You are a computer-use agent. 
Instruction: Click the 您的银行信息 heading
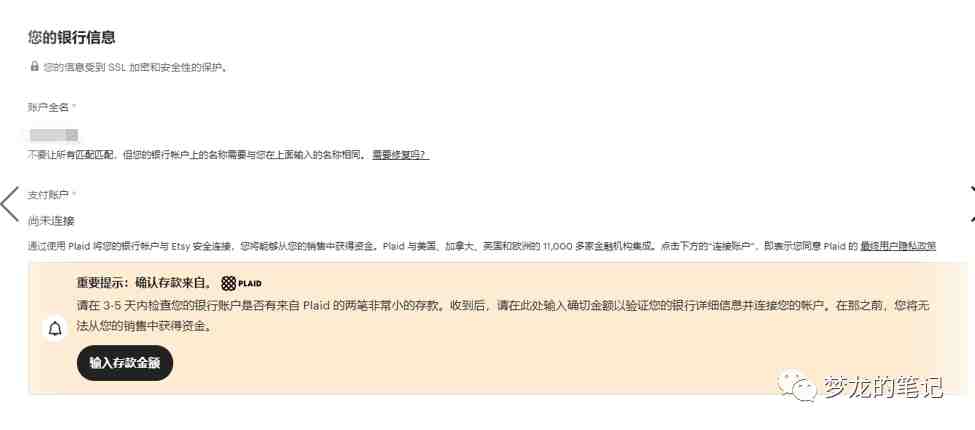[72, 37]
